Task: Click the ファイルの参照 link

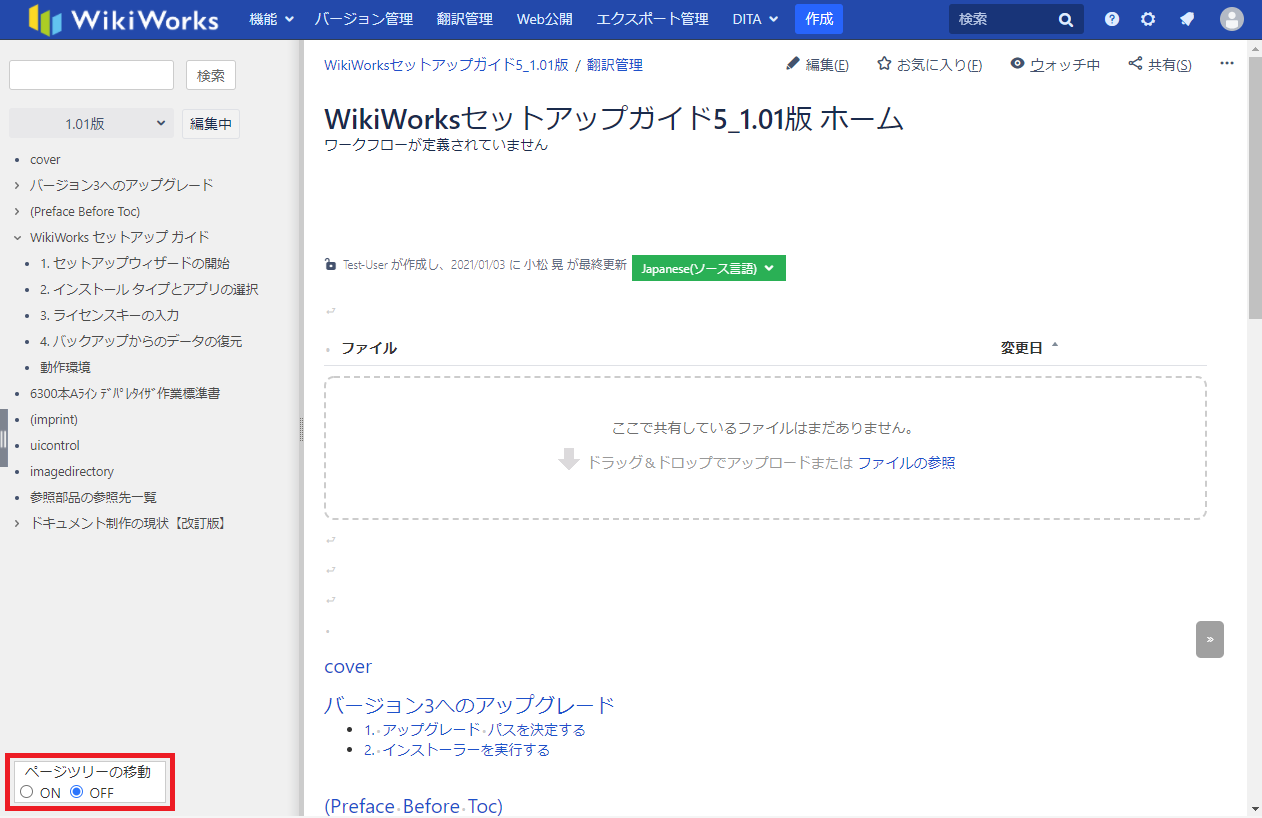Action: pos(906,463)
